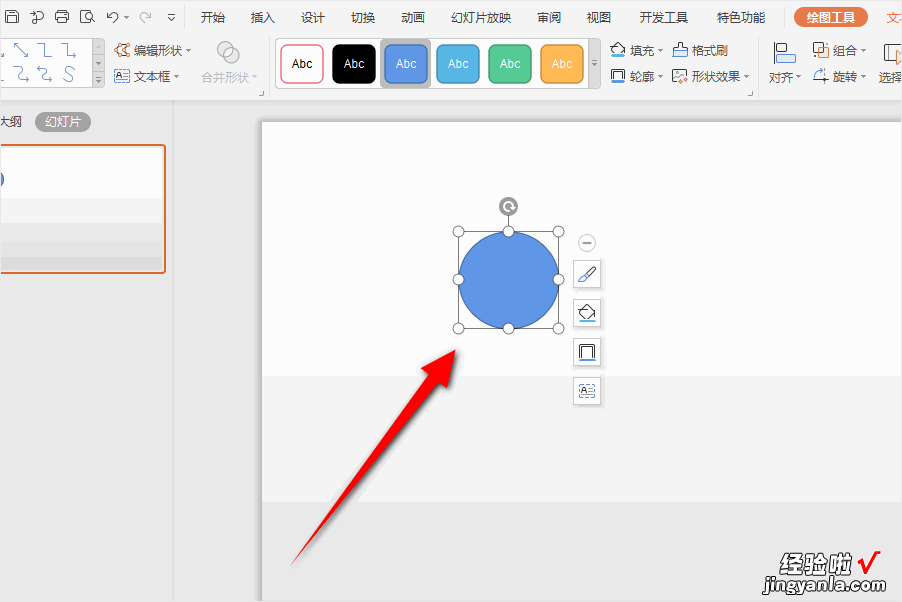902x602 pixels.
Task: Click the blue circle shape
Action: coord(509,280)
